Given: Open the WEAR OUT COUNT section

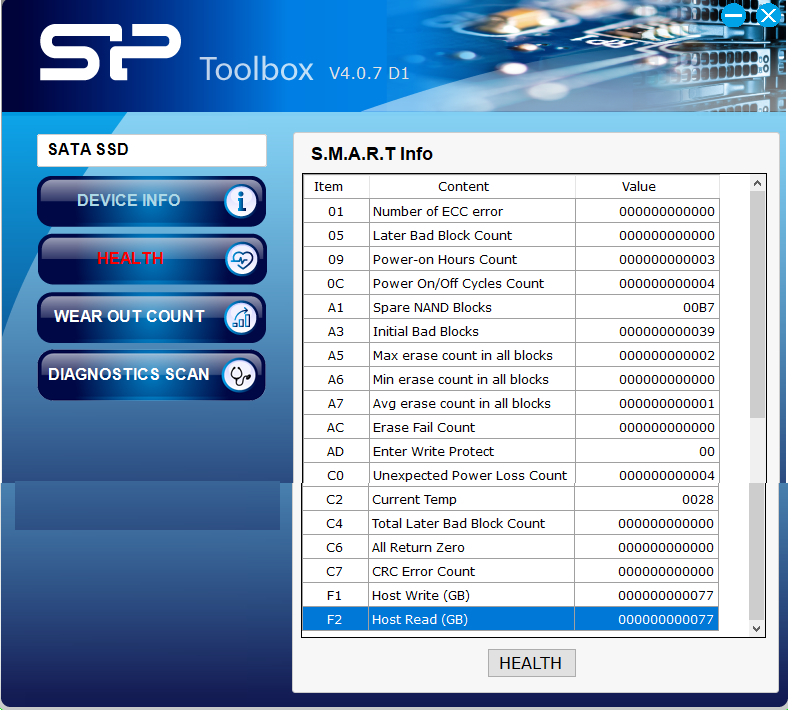Looking at the screenshot, I should tap(151, 318).
